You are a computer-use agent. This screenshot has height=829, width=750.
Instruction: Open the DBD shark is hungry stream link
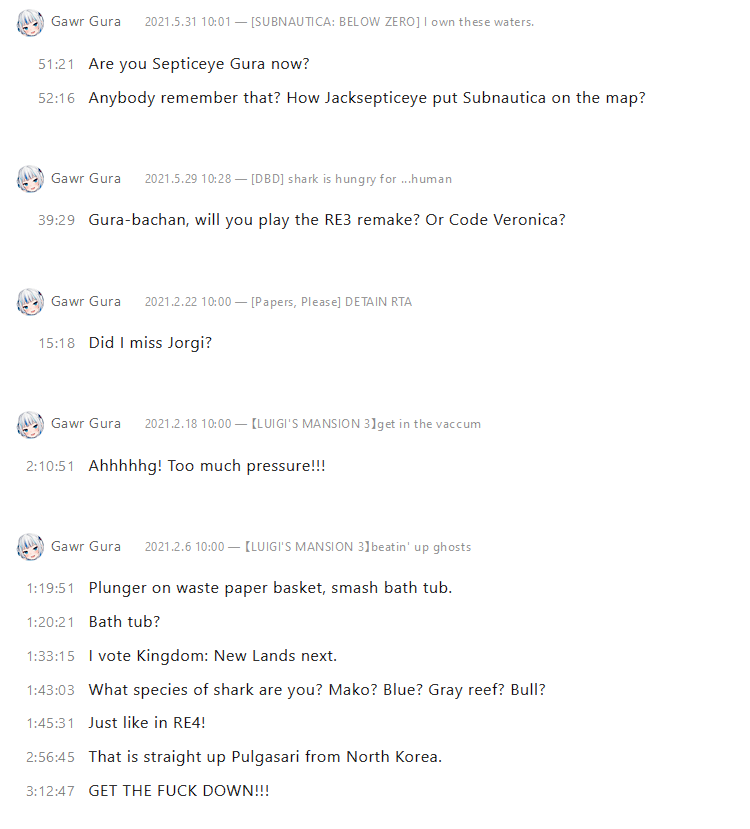point(351,179)
